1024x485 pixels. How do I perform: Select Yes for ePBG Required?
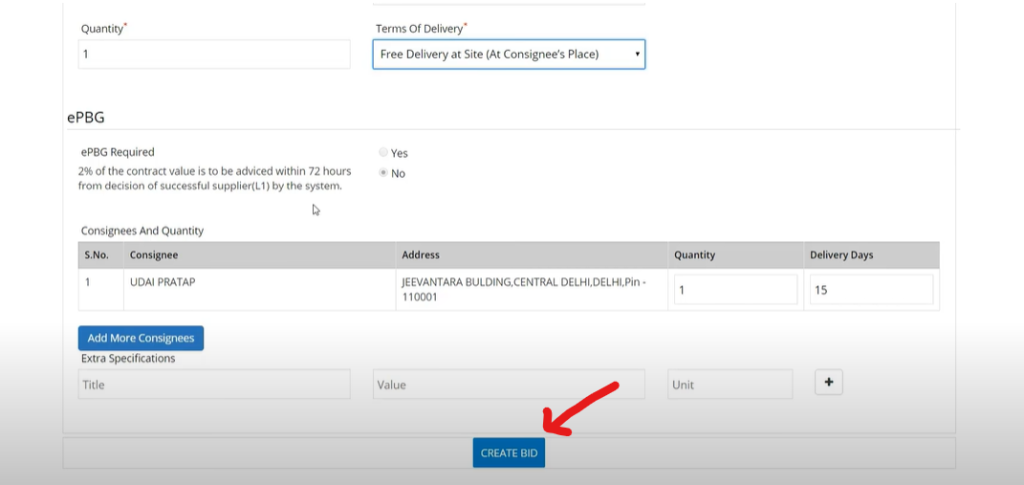pos(383,152)
